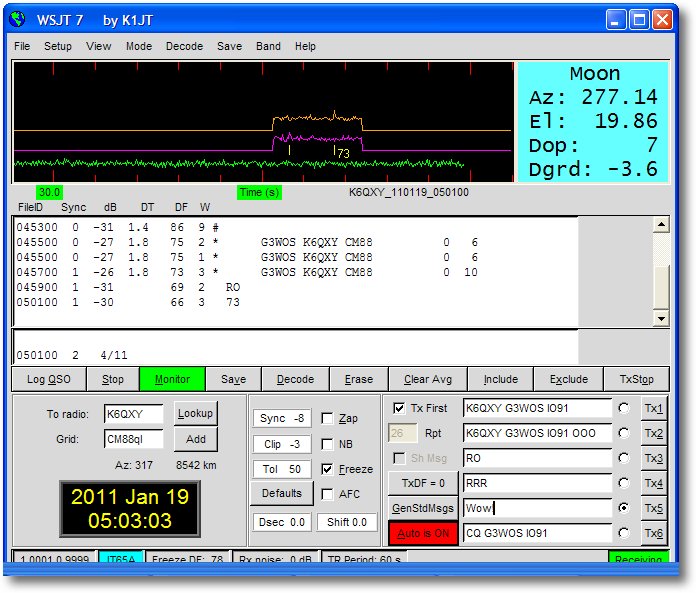This screenshot has width=696, height=593.
Task: Click the Tx1 button
Action: point(653,408)
